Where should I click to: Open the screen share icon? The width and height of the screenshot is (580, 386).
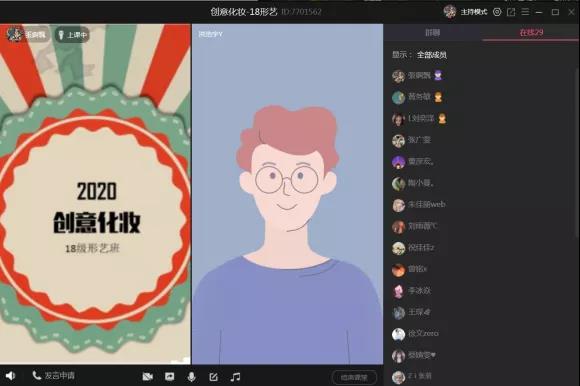coord(169,377)
